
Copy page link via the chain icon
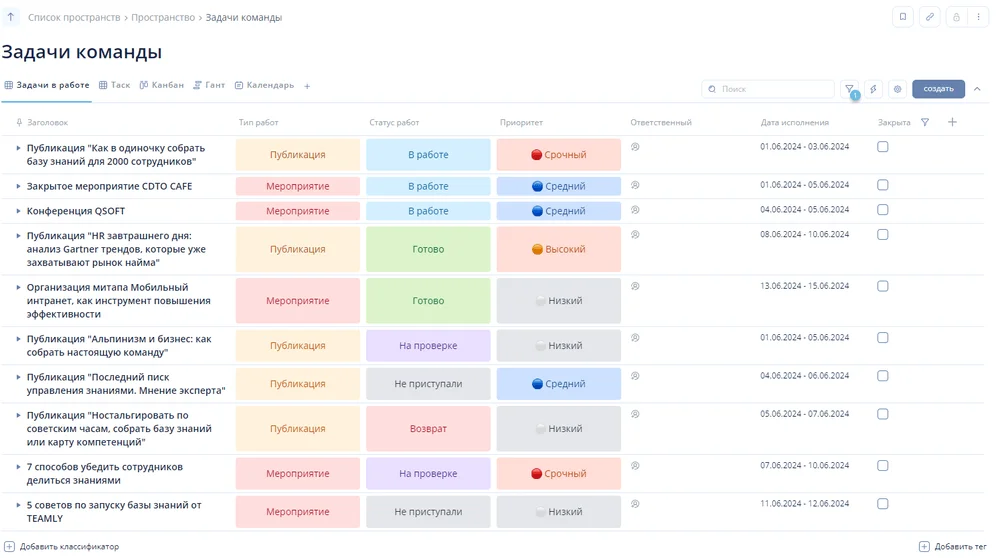(930, 17)
